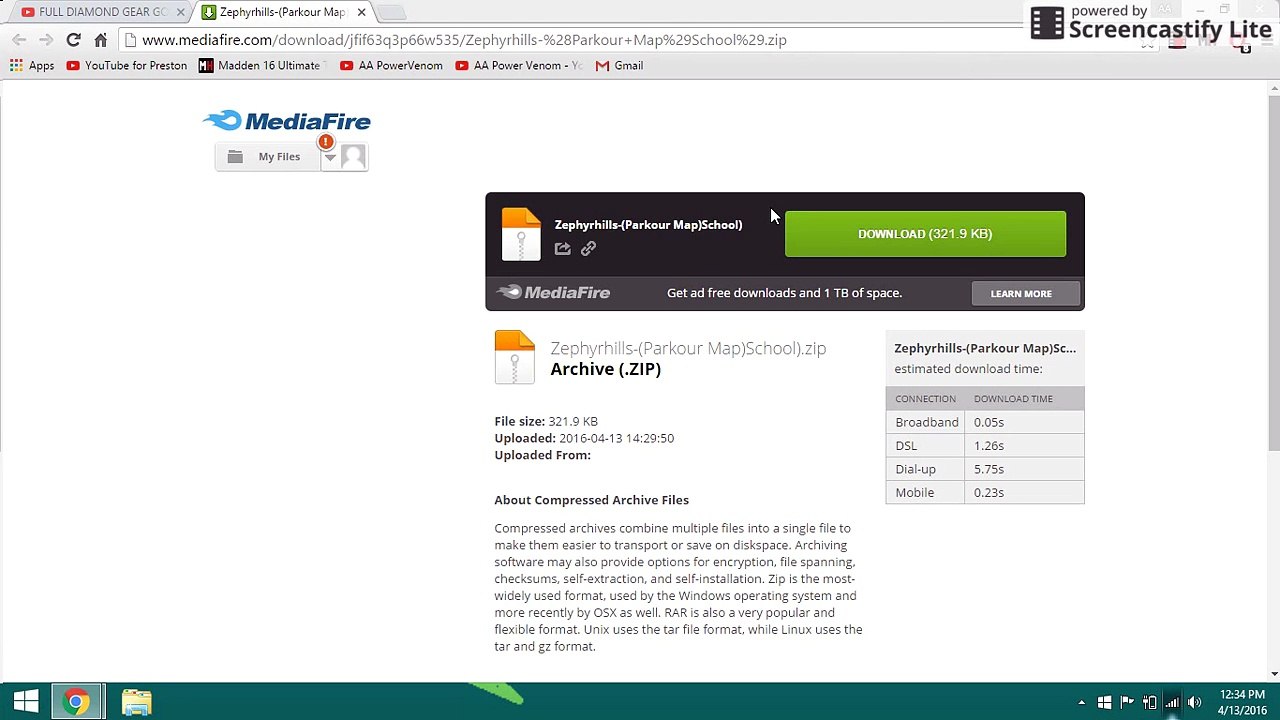Click the Zephyrhills-(Parkour Map)School) title in dark banner

pos(648,225)
